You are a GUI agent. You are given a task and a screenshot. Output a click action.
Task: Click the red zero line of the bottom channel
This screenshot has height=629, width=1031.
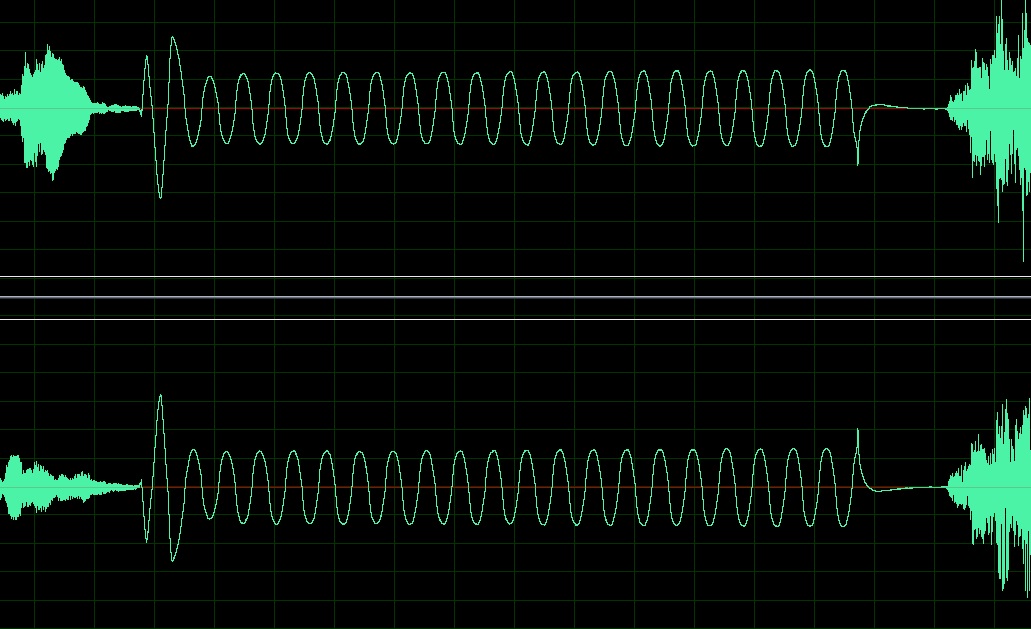500,488
